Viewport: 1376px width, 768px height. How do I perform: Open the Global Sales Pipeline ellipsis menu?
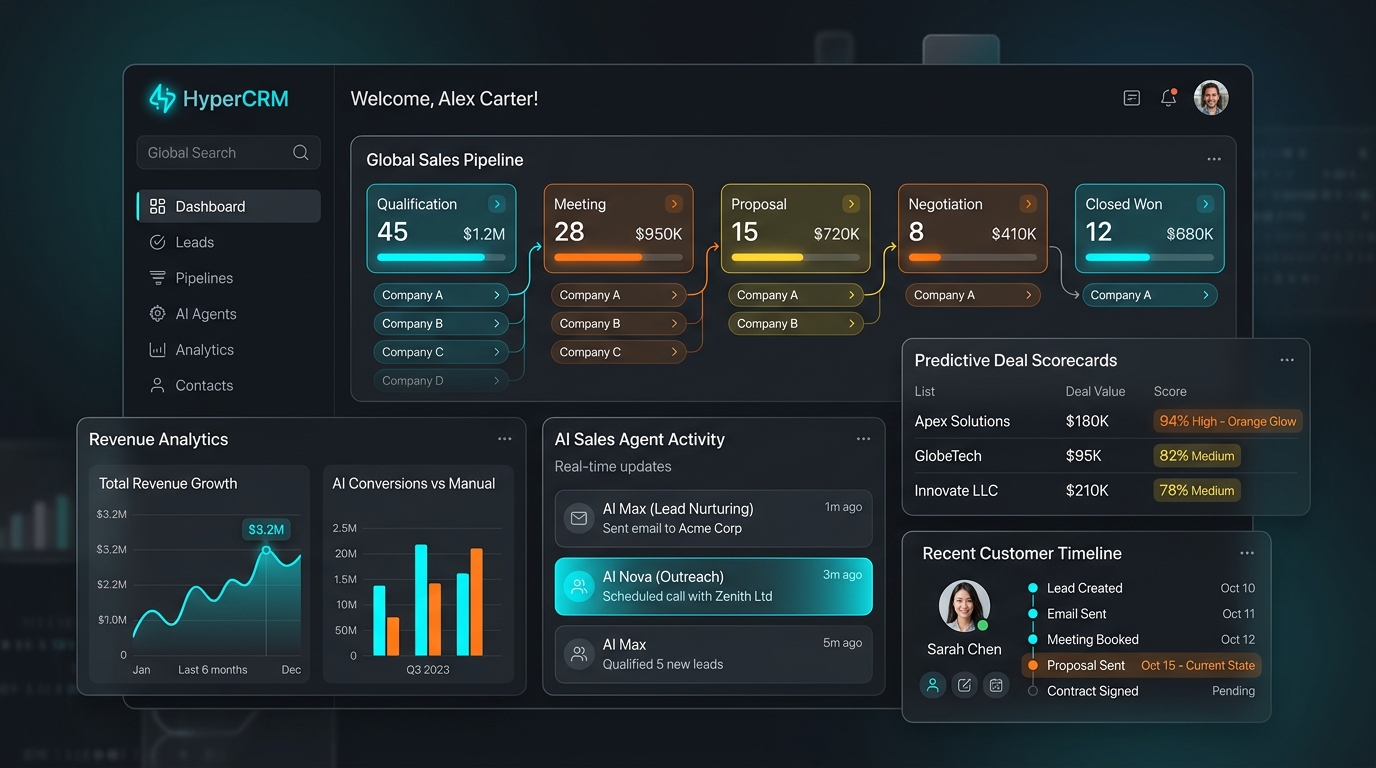1214,160
